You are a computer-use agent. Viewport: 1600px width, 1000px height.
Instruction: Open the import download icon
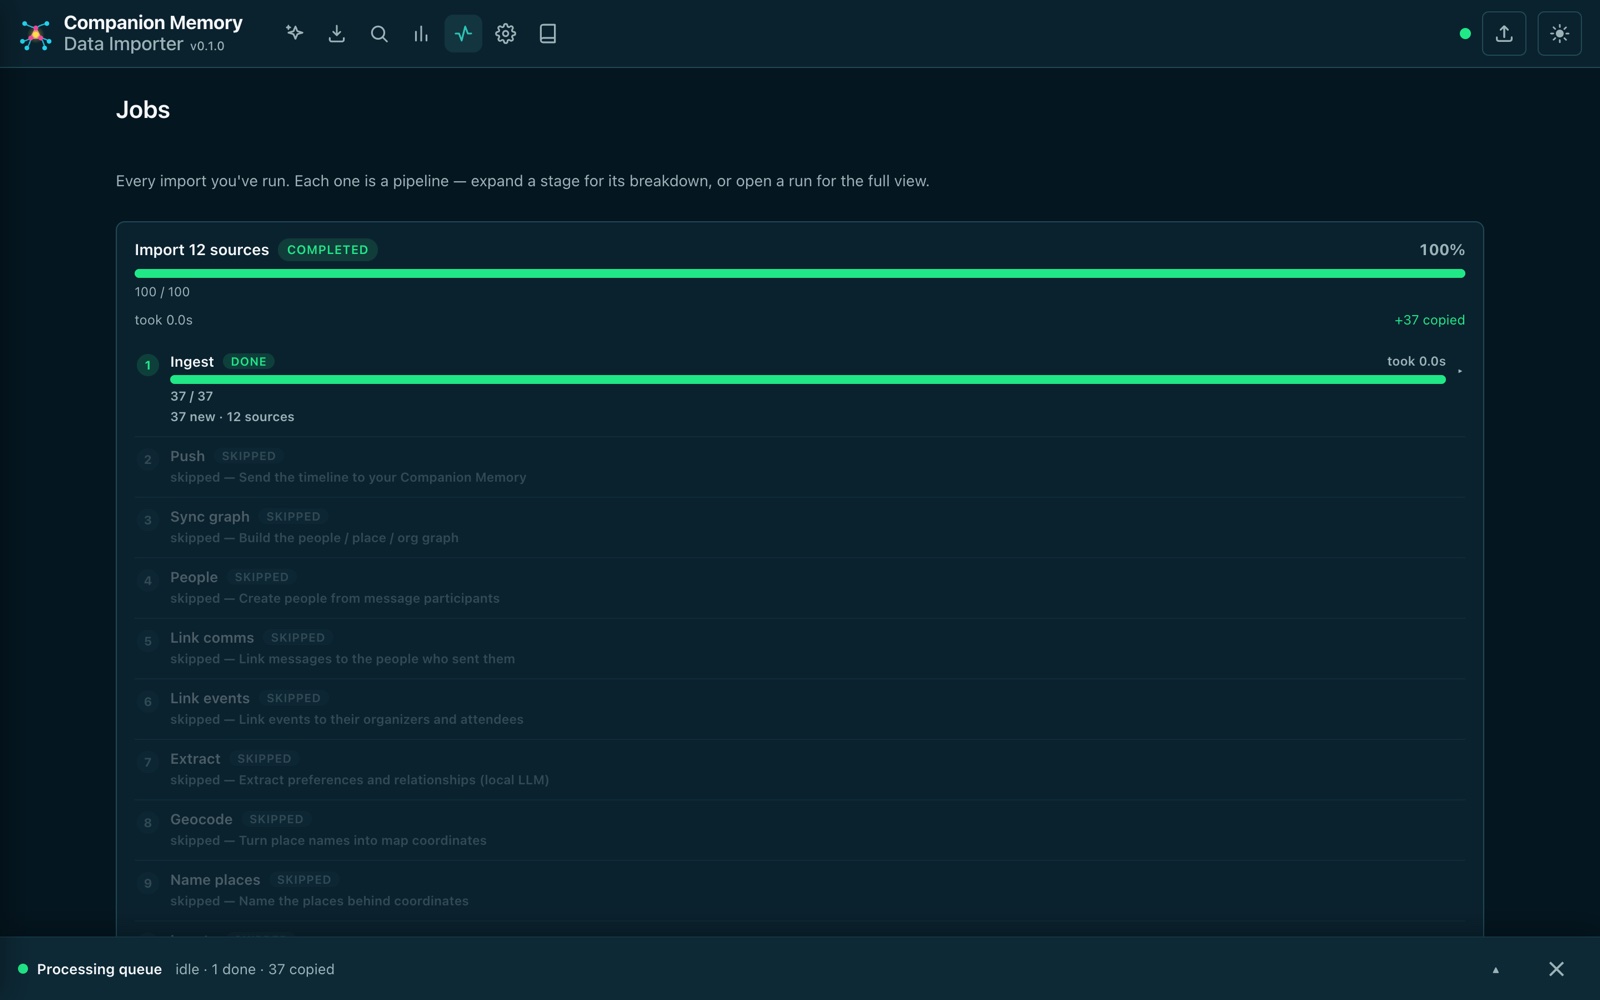[x=337, y=34]
